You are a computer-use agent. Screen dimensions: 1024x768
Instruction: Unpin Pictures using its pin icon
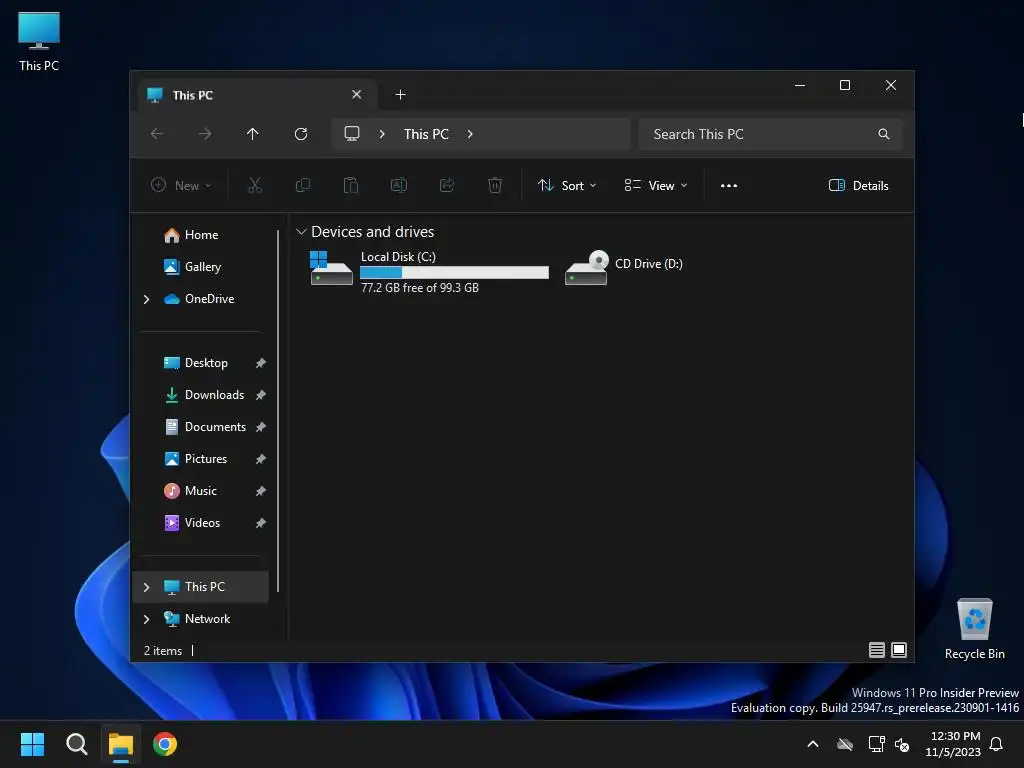point(261,459)
